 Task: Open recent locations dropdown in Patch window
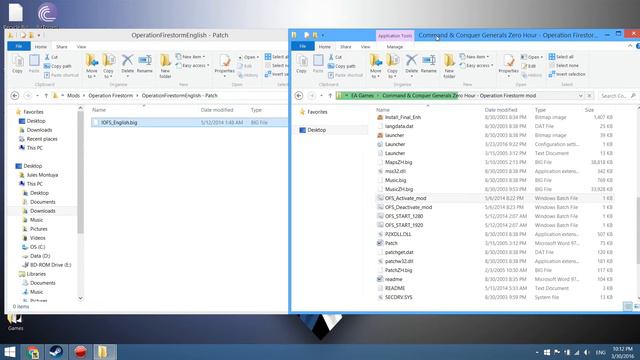click(x=37, y=96)
